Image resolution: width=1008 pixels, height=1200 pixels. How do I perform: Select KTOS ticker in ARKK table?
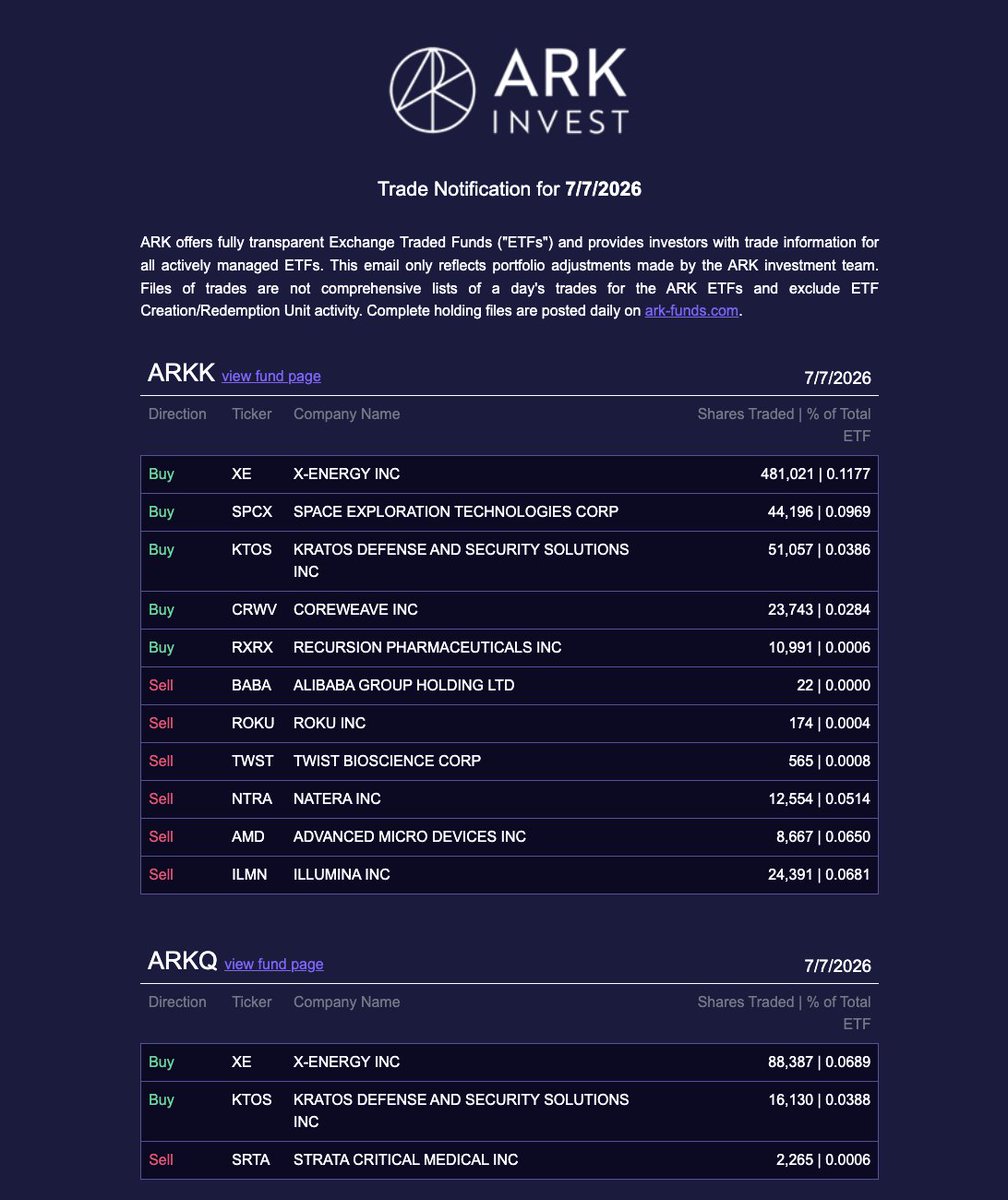click(251, 550)
